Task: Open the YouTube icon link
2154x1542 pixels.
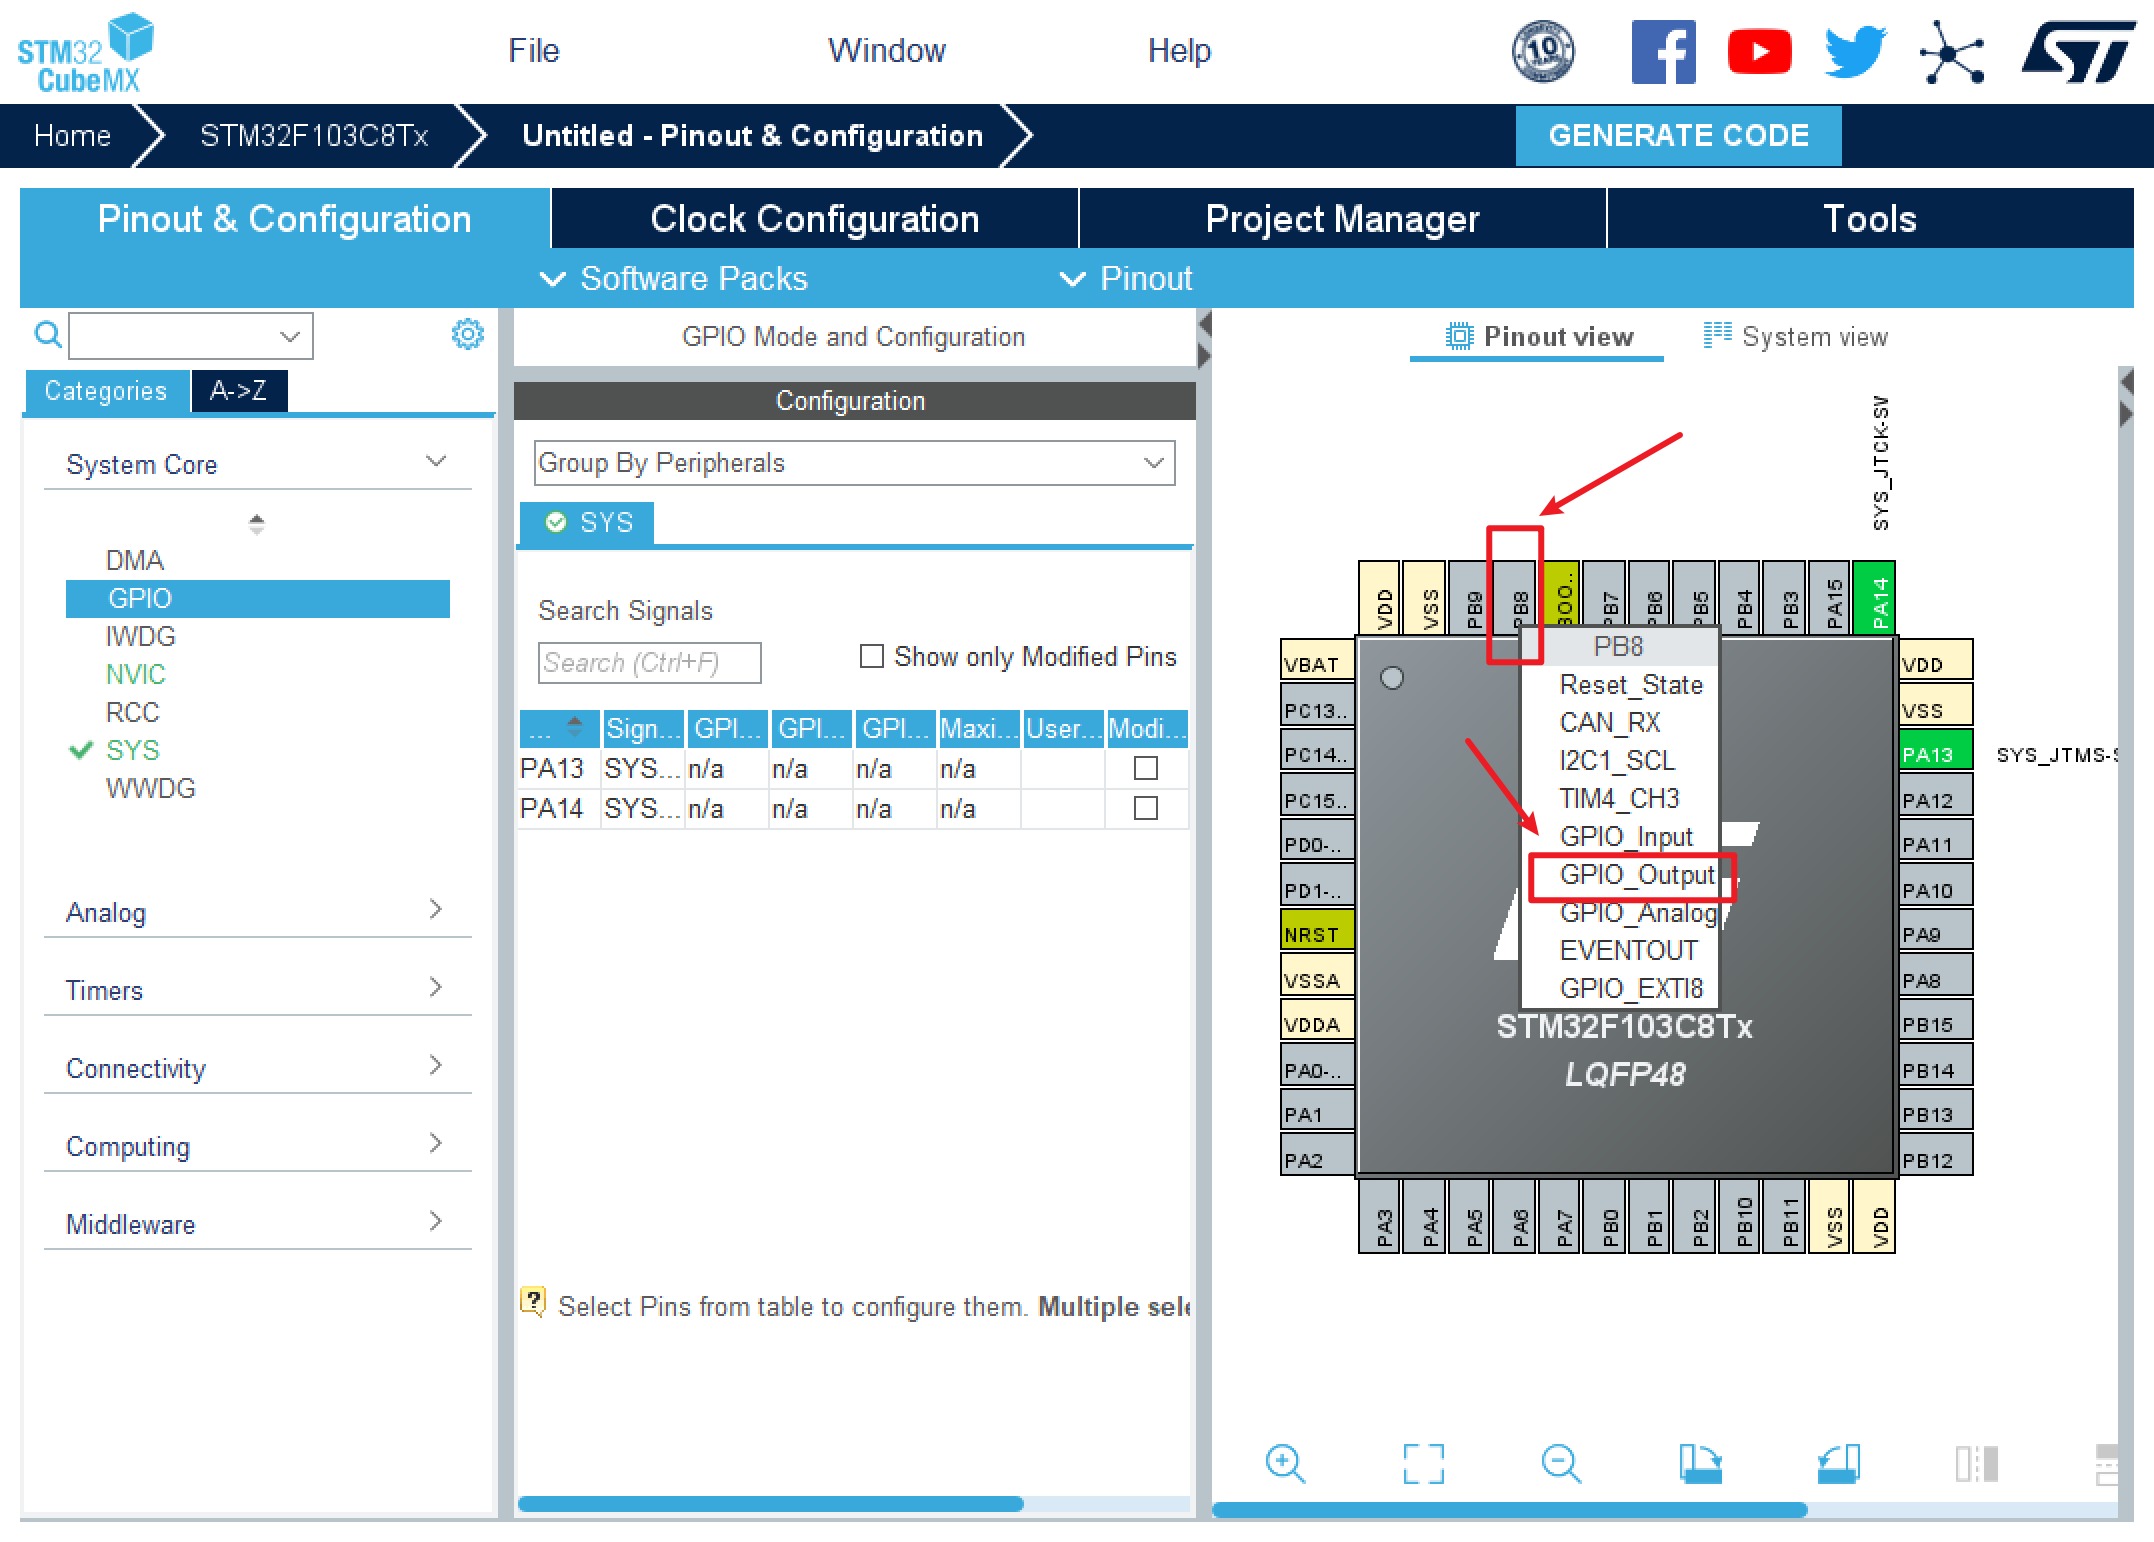Action: click(1759, 52)
